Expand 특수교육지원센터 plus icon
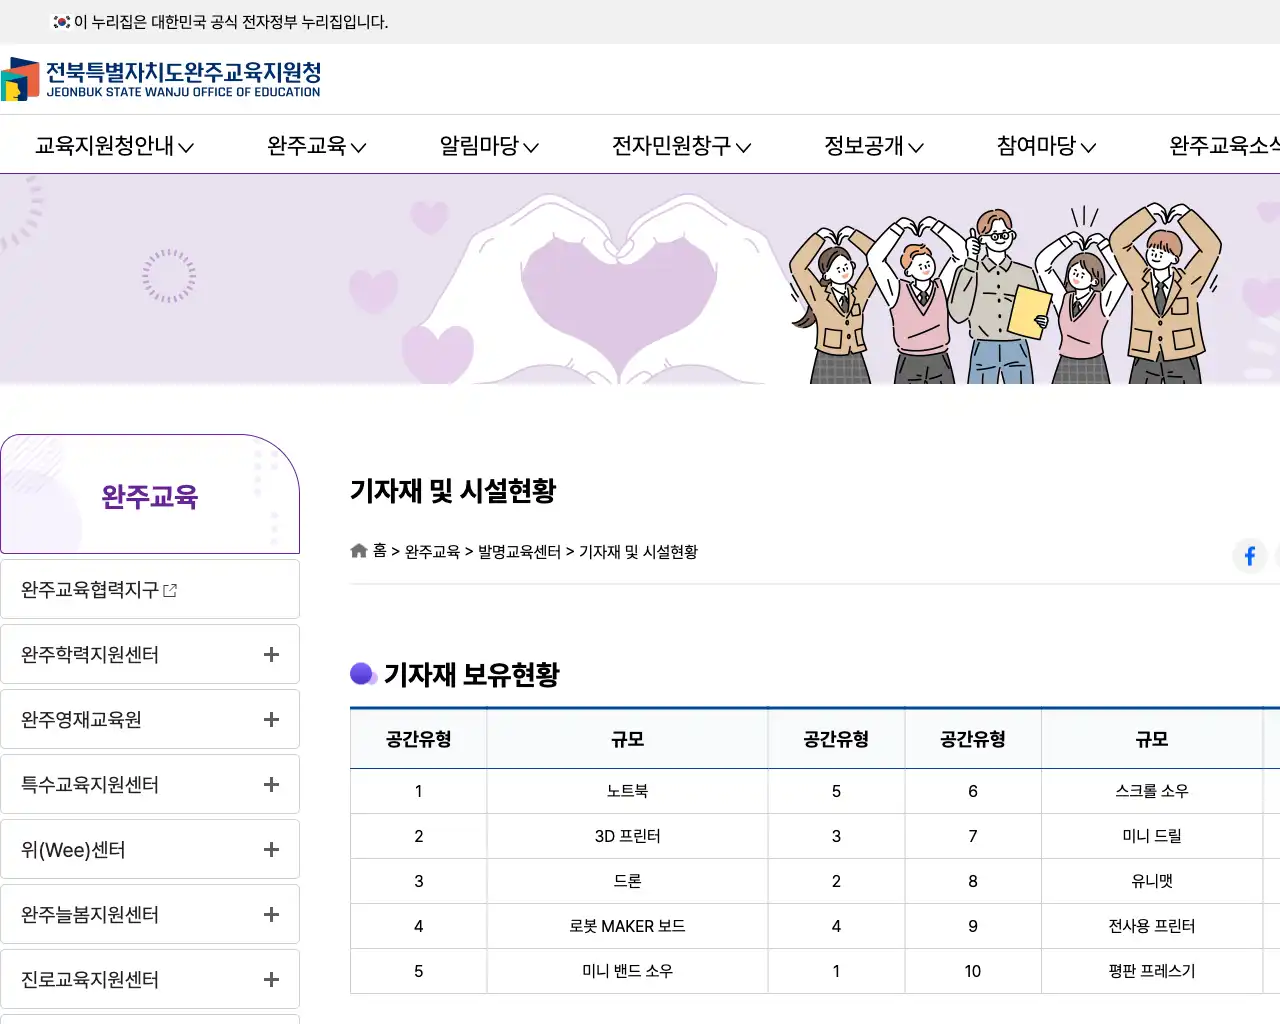This screenshot has height=1024, width=1280. pyautogui.click(x=271, y=784)
